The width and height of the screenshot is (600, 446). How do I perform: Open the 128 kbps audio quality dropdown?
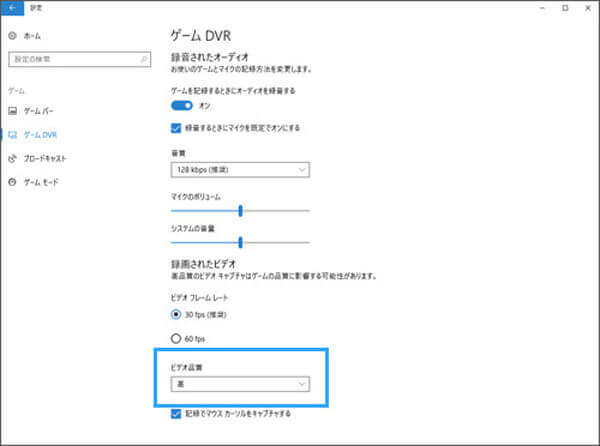pyautogui.click(x=240, y=170)
